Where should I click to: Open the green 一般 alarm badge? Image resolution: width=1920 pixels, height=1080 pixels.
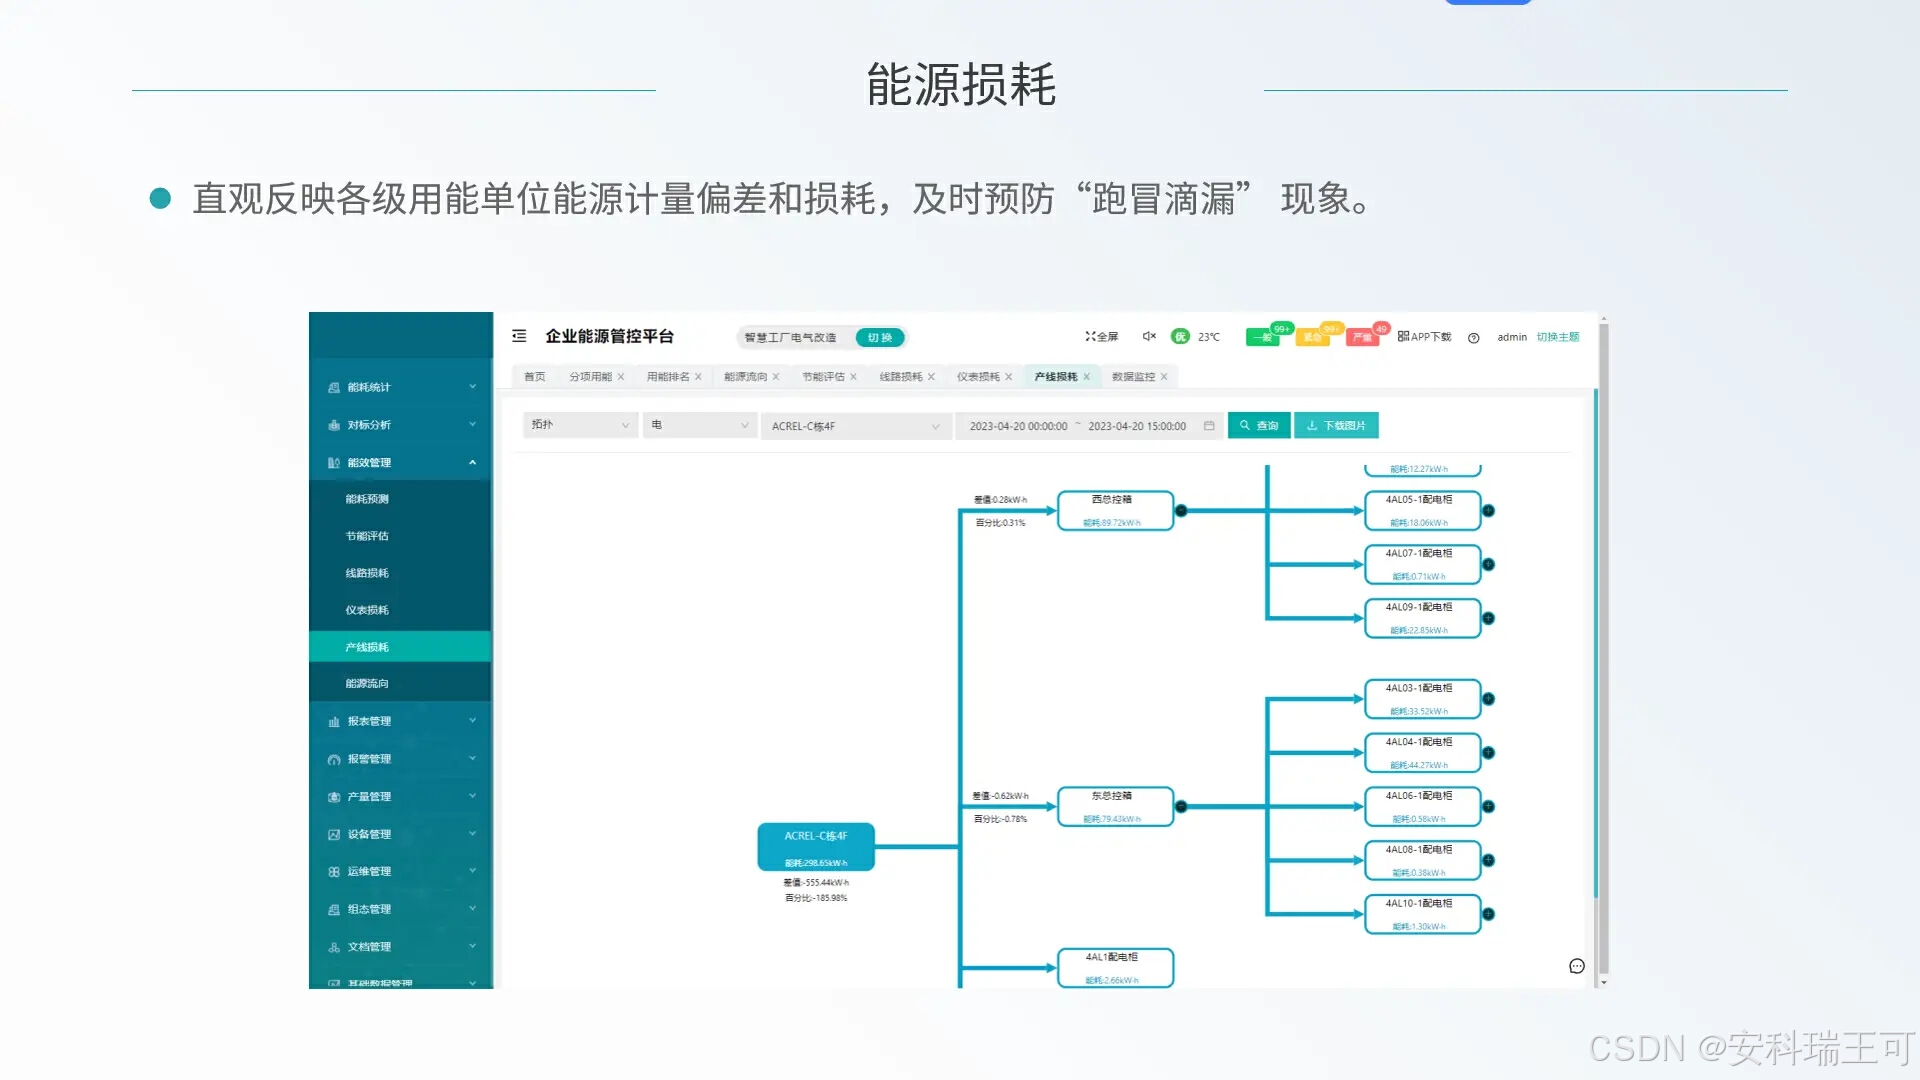pos(1263,337)
